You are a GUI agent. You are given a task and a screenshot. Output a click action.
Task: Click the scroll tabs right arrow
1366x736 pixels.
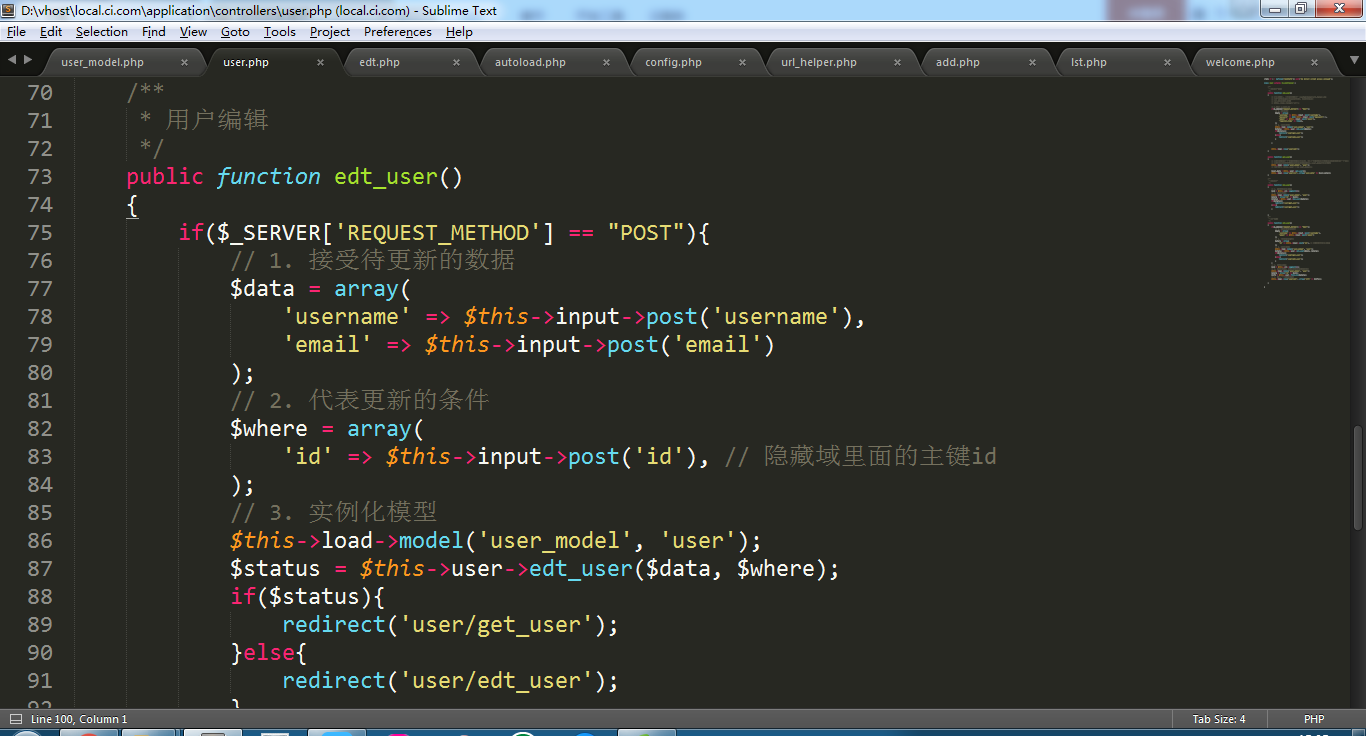click(x=27, y=60)
